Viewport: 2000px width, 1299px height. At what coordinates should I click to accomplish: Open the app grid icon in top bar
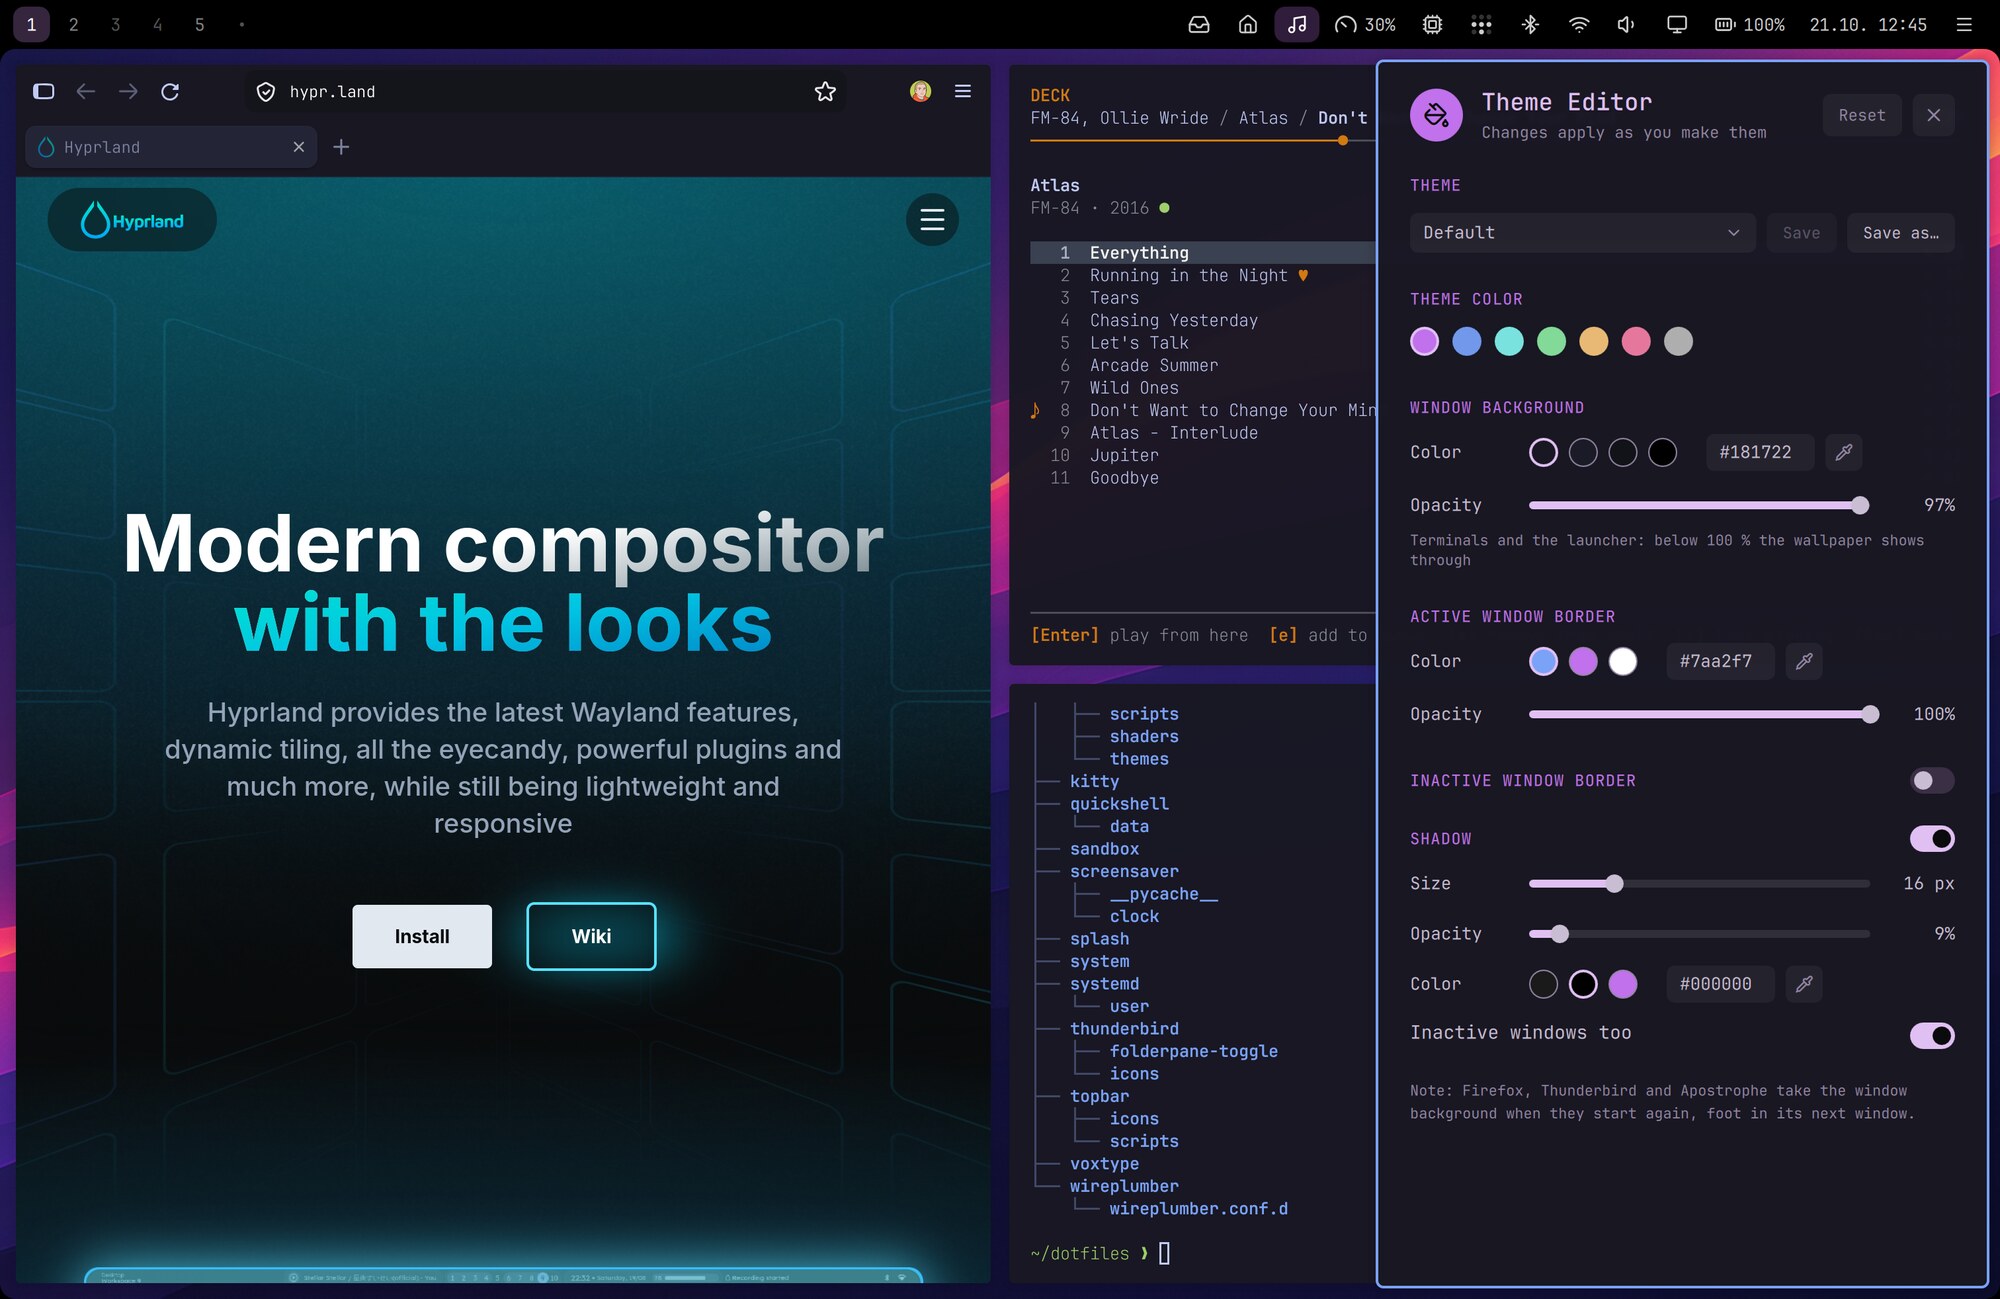pos(1481,25)
